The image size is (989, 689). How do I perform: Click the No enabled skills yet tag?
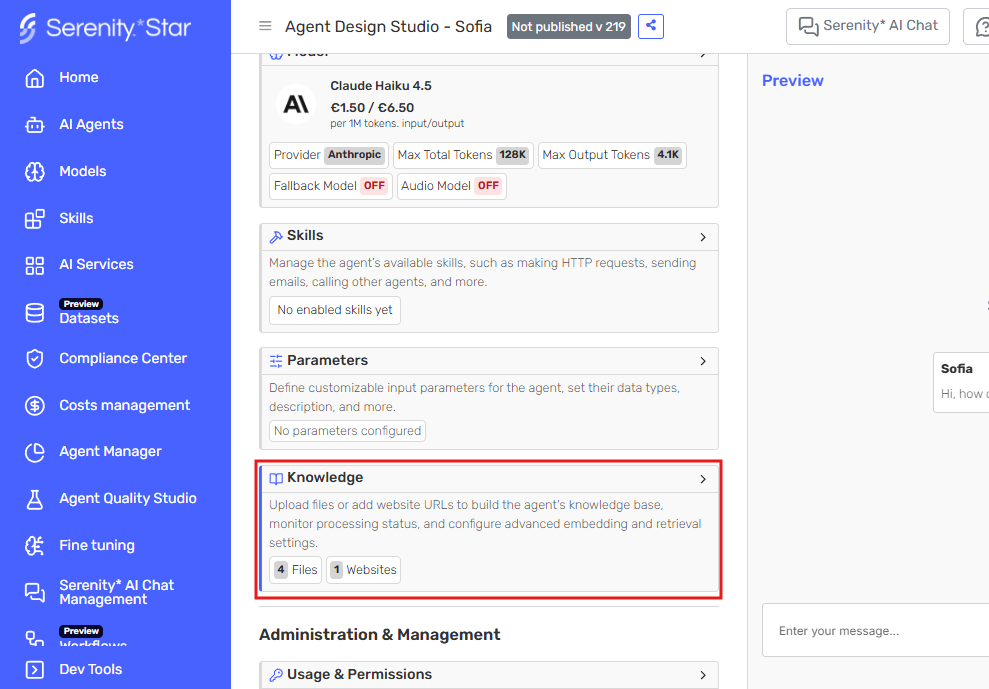335,310
